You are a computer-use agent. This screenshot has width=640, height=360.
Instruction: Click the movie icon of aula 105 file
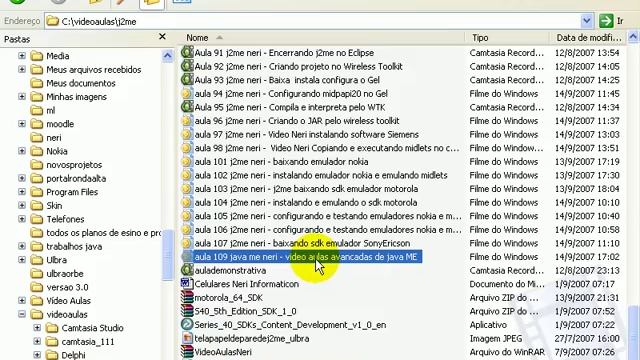point(187,216)
